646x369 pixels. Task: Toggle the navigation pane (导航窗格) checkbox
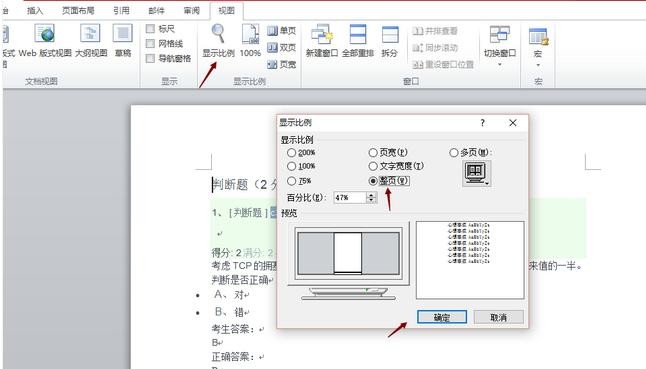[x=150, y=58]
